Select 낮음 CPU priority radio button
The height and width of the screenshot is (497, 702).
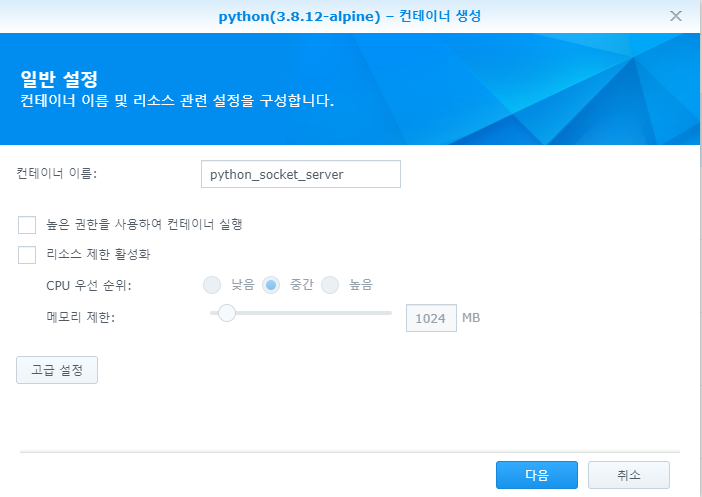click(212, 285)
